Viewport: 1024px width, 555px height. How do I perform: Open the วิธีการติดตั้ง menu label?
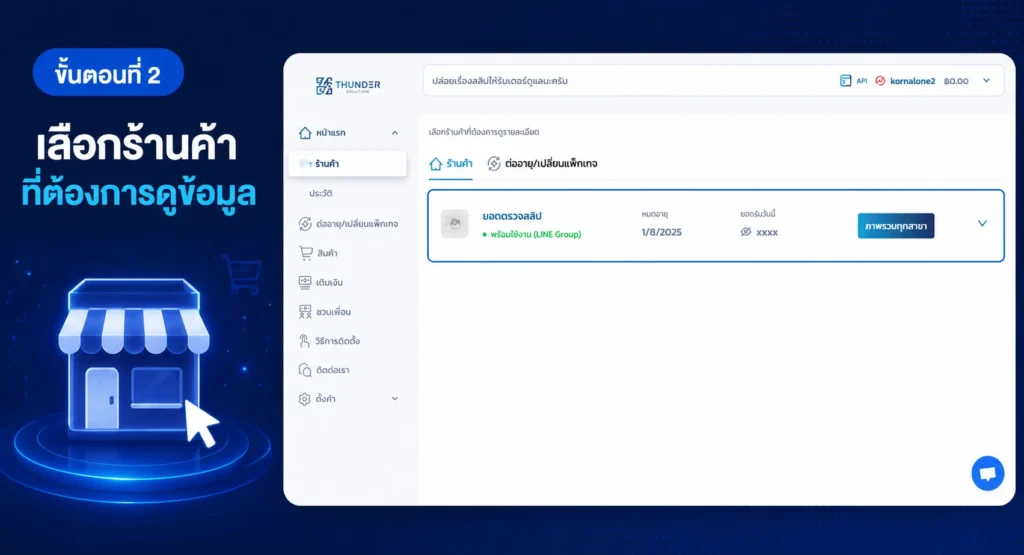pos(338,341)
